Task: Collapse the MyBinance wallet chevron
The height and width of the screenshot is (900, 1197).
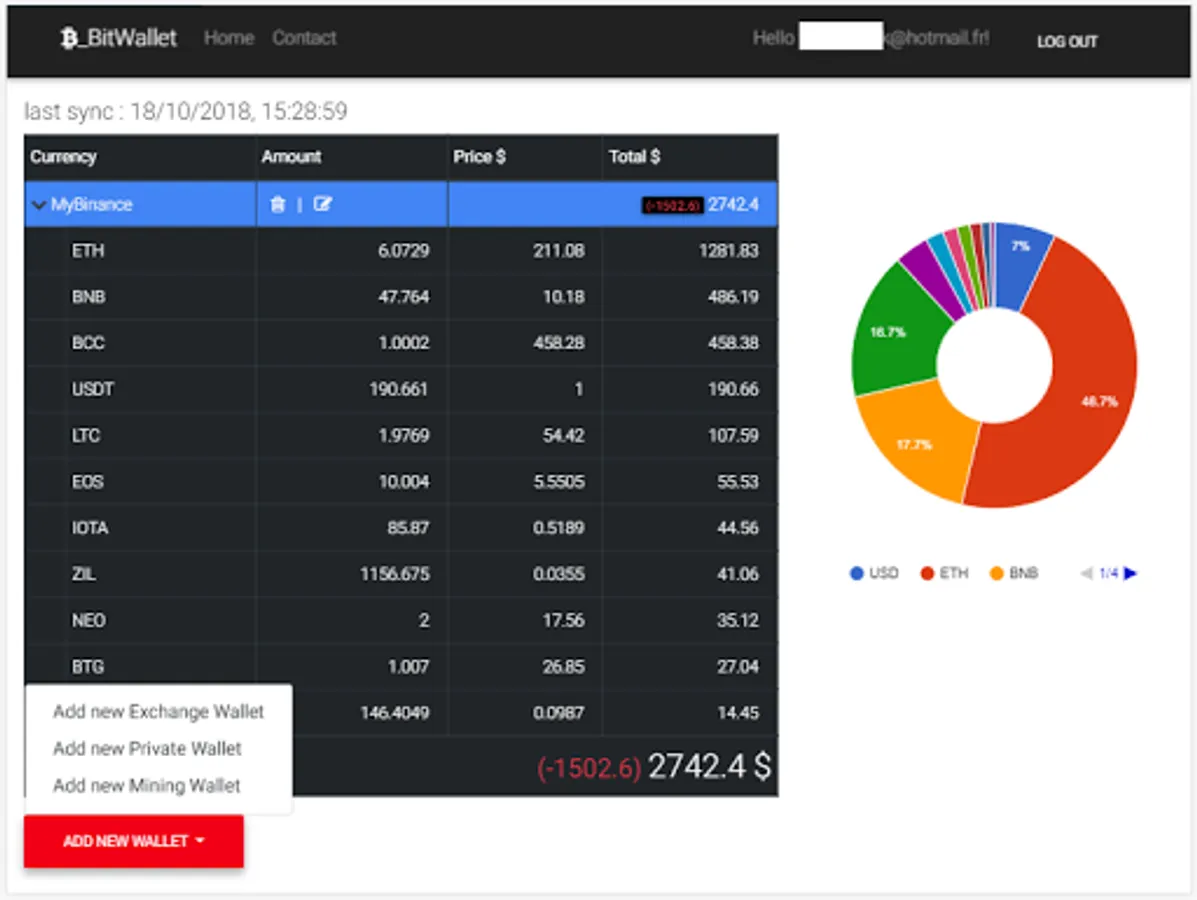Action: tap(38, 205)
